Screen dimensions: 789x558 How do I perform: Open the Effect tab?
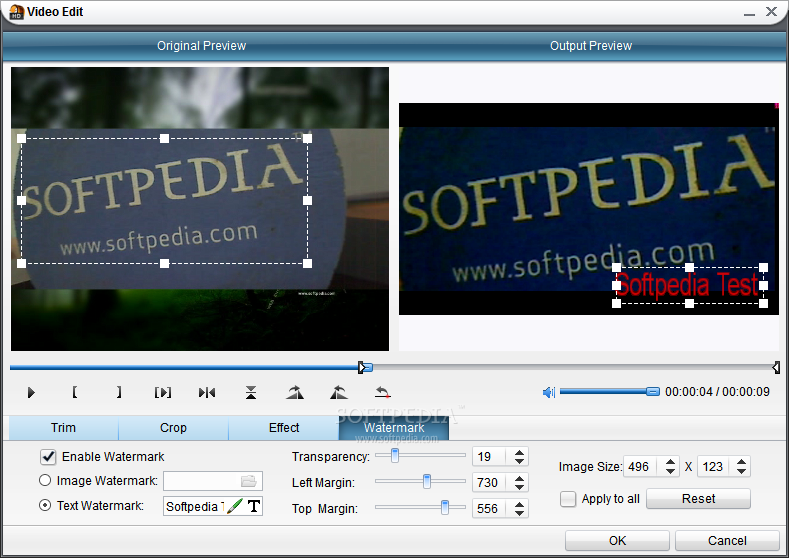[x=284, y=428]
